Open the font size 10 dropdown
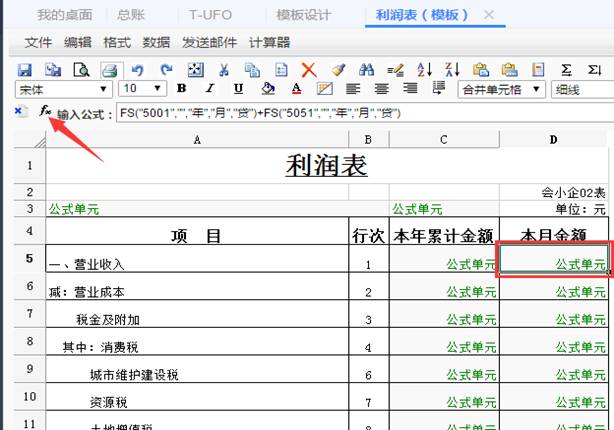614x430 pixels. 159,90
